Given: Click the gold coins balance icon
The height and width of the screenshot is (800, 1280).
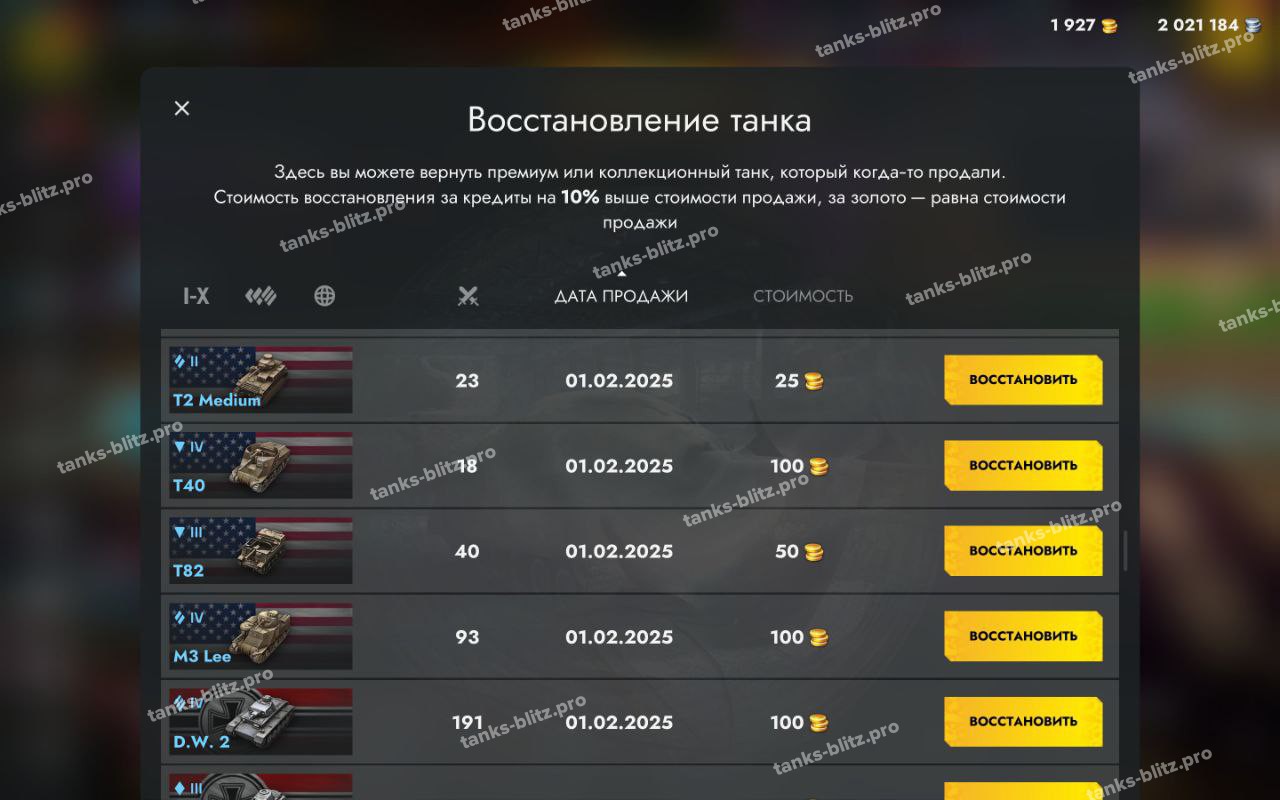Looking at the screenshot, I should click(1110, 26).
